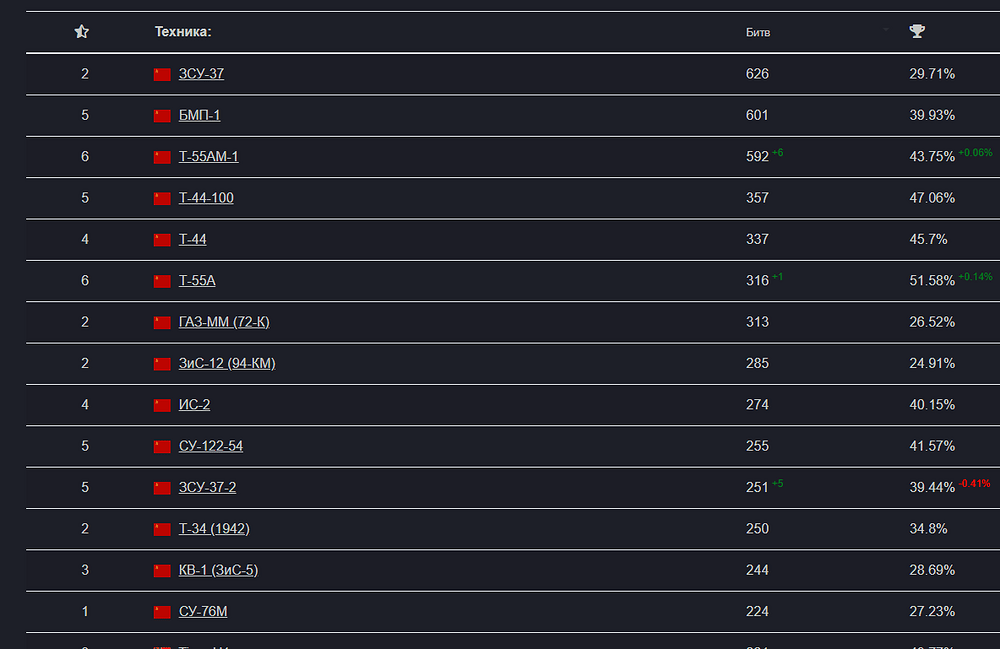This screenshot has width=1000, height=649.
Task: Follow the ЗиС-12 (94-КМ) link
Action: coord(227,364)
